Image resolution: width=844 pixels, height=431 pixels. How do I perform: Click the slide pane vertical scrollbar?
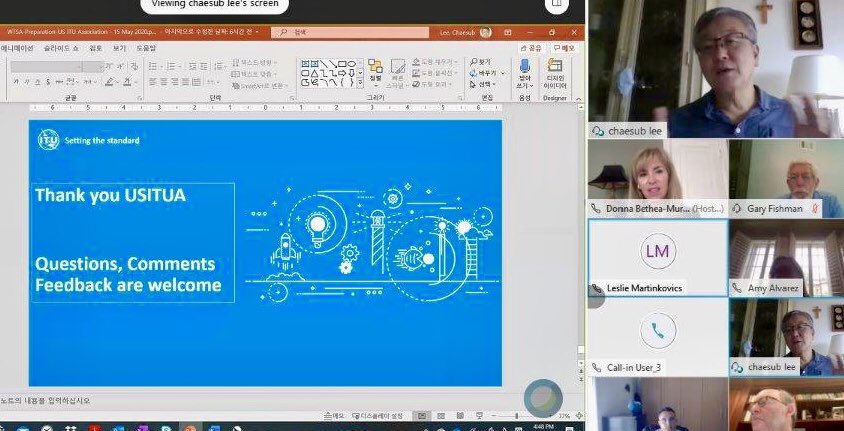coord(581,231)
